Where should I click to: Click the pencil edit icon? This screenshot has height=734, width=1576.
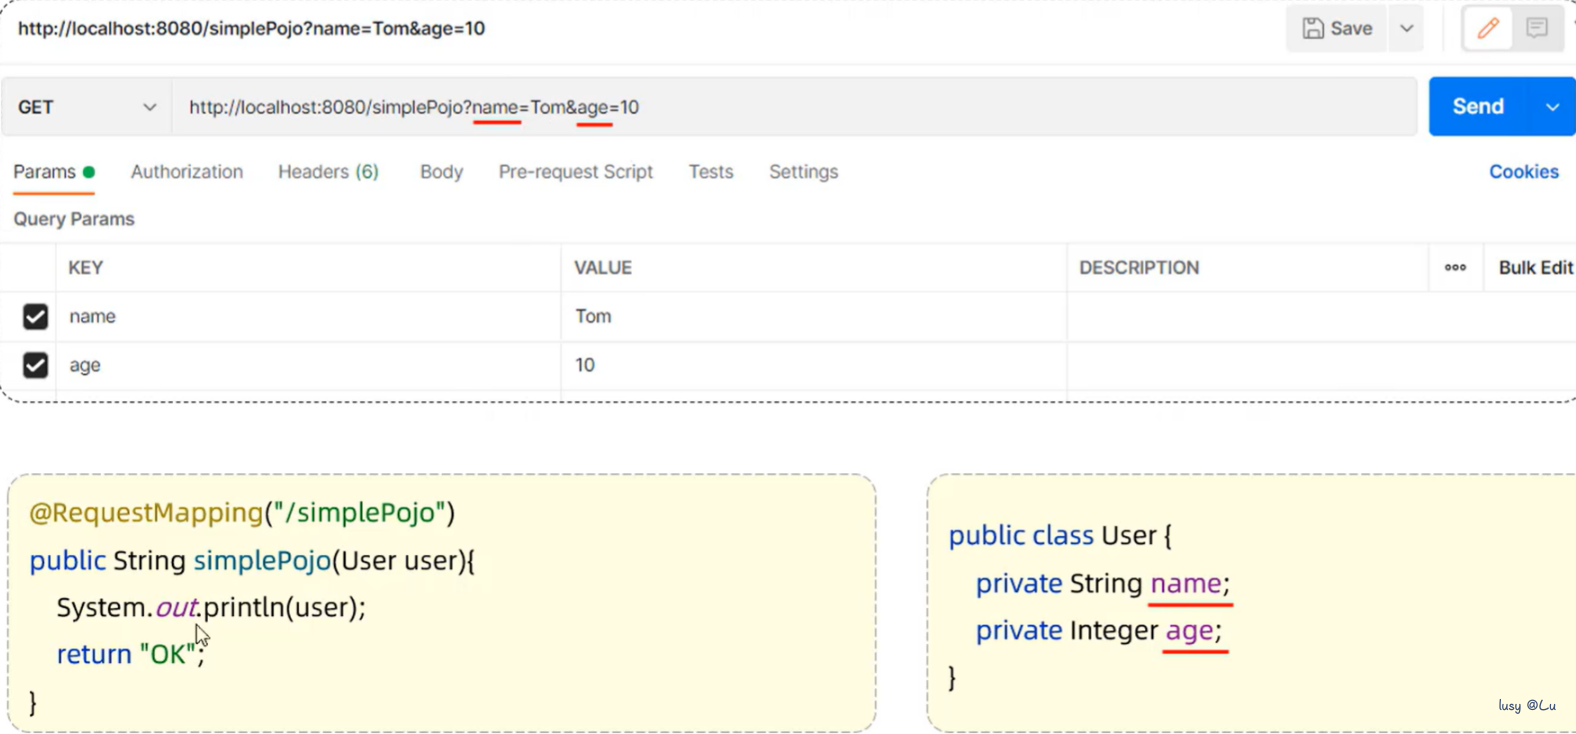[1487, 29]
